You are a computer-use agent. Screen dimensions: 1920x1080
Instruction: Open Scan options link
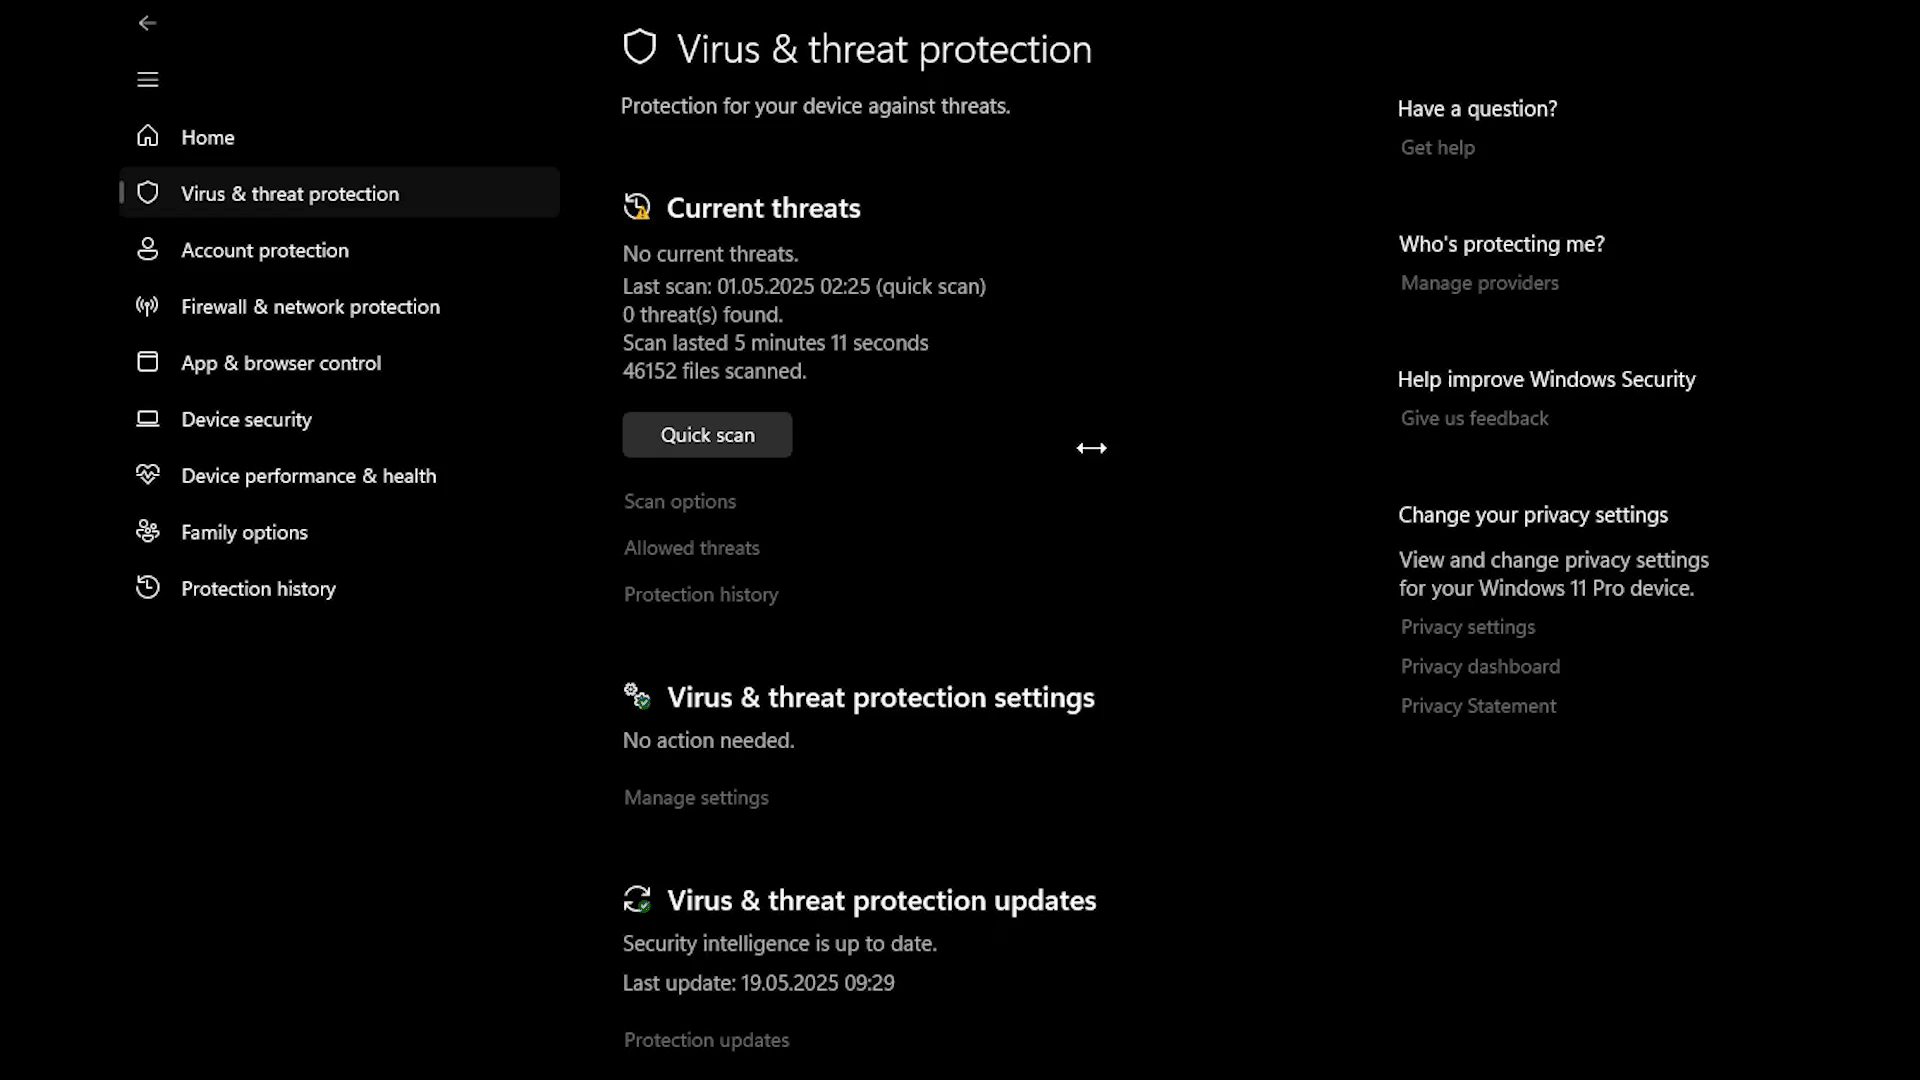[x=680, y=502]
